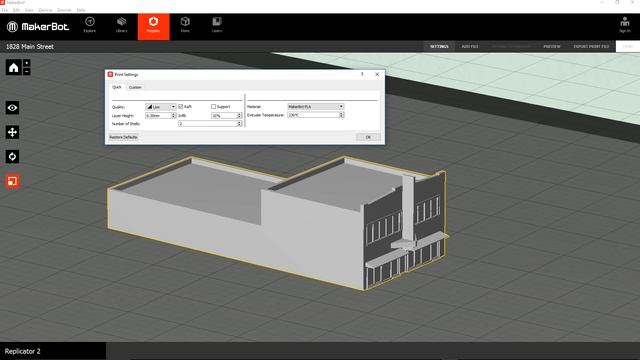Click the Print button
640x360 pixels.
tap(628, 47)
